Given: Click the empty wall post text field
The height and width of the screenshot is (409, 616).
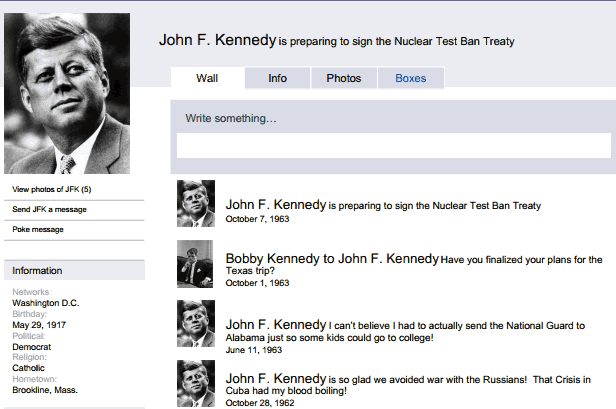Looking at the screenshot, I should (393, 146).
